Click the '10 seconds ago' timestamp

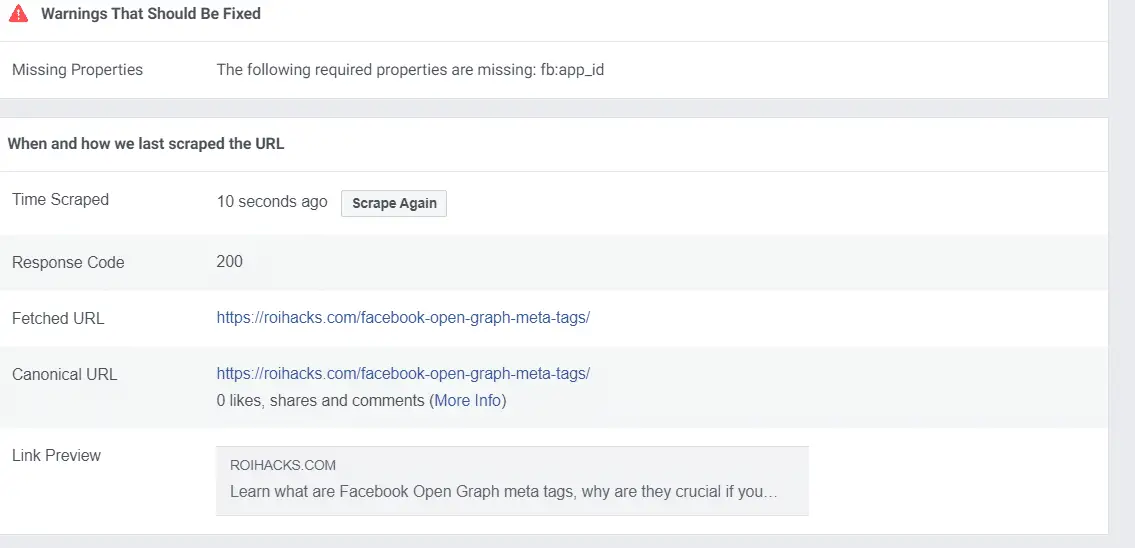click(272, 202)
